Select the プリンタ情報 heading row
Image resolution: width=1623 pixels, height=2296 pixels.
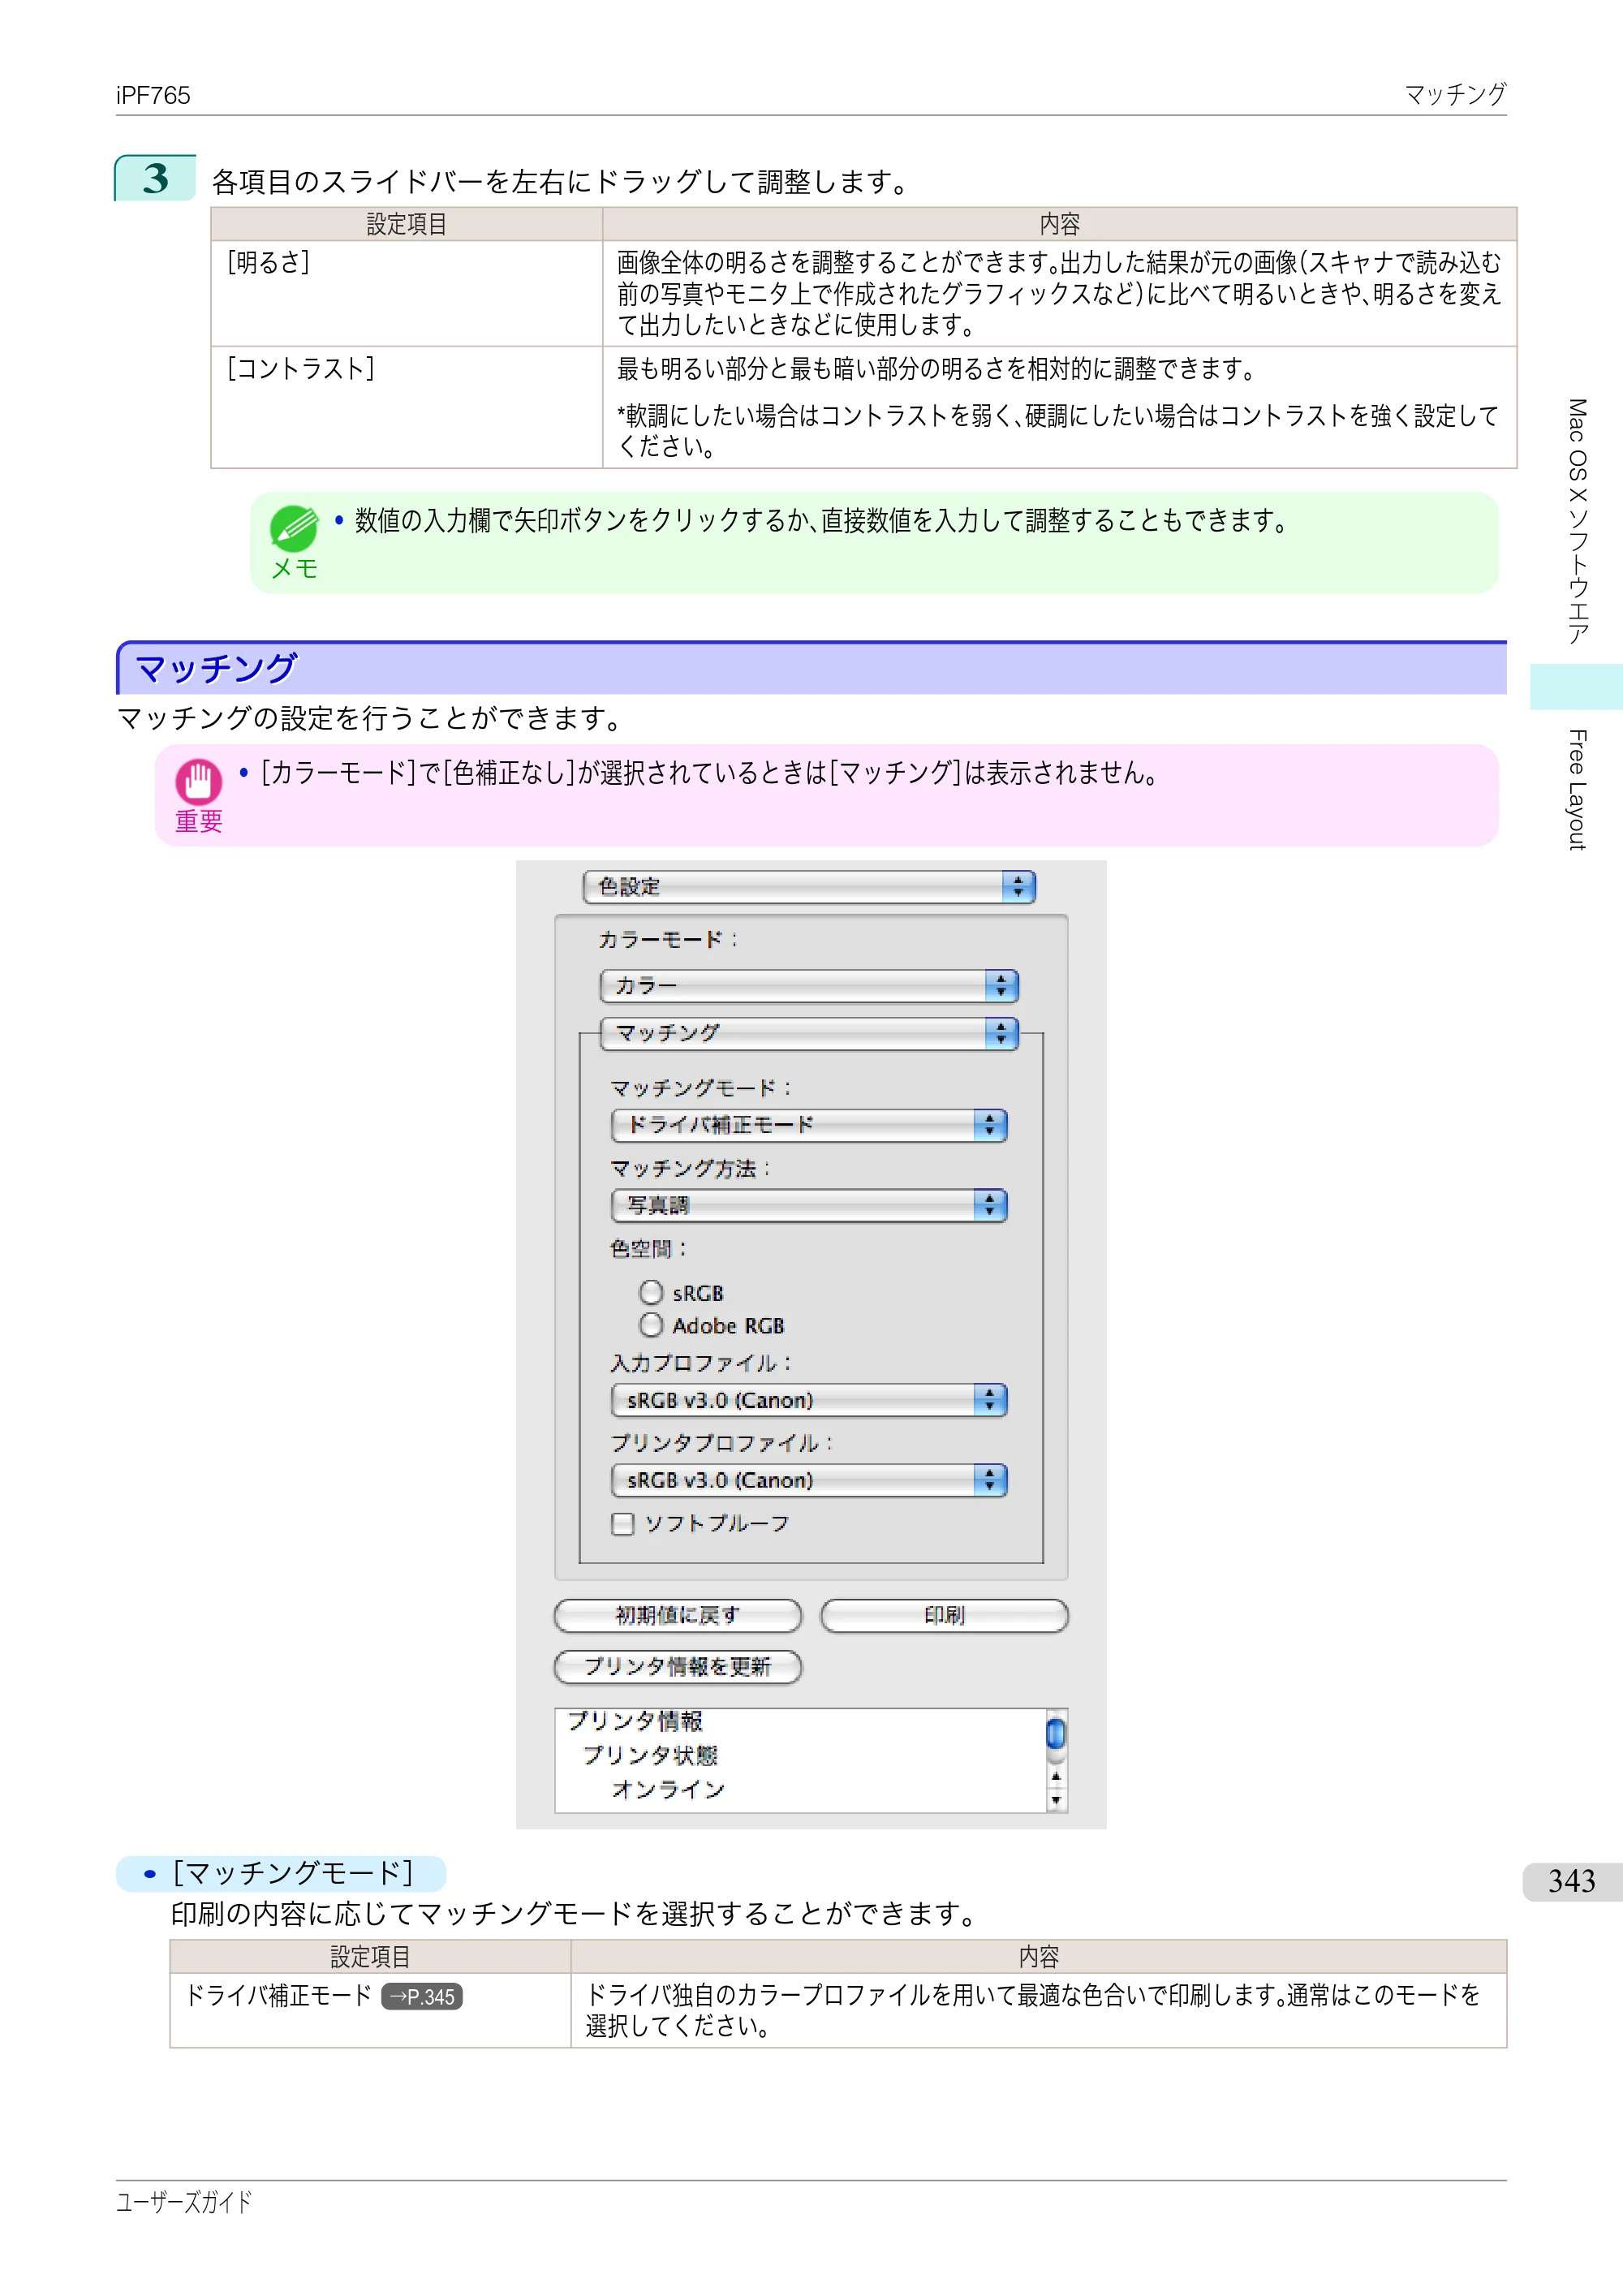click(x=635, y=1721)
